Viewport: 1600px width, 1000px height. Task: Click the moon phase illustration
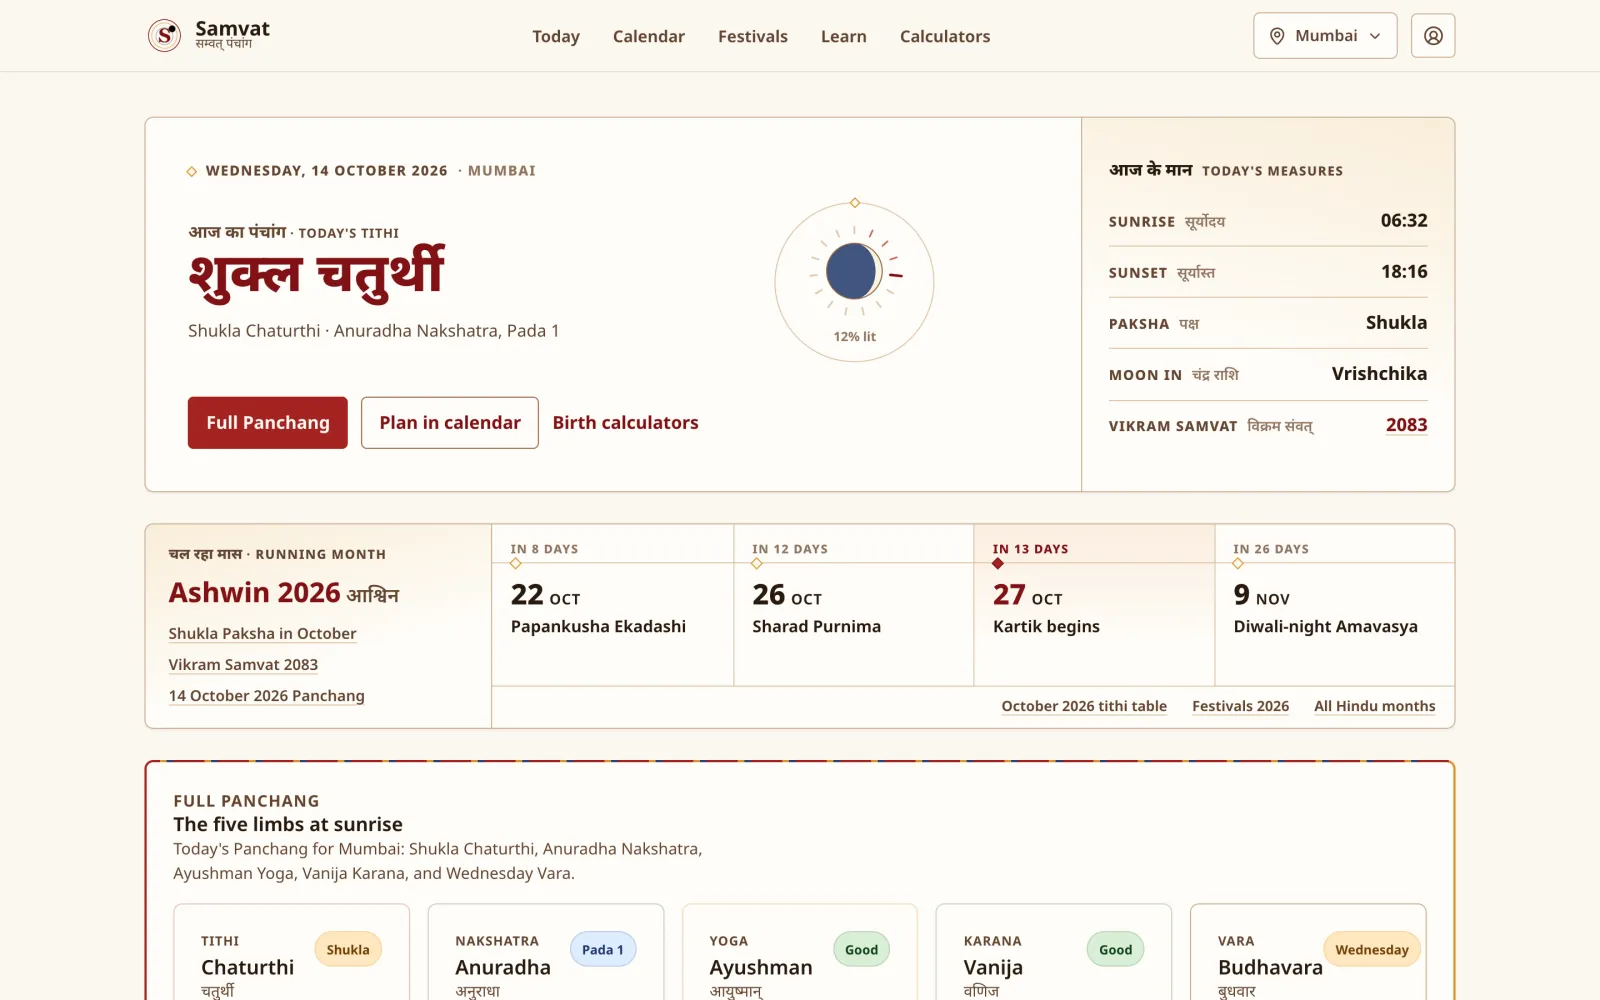854,271
